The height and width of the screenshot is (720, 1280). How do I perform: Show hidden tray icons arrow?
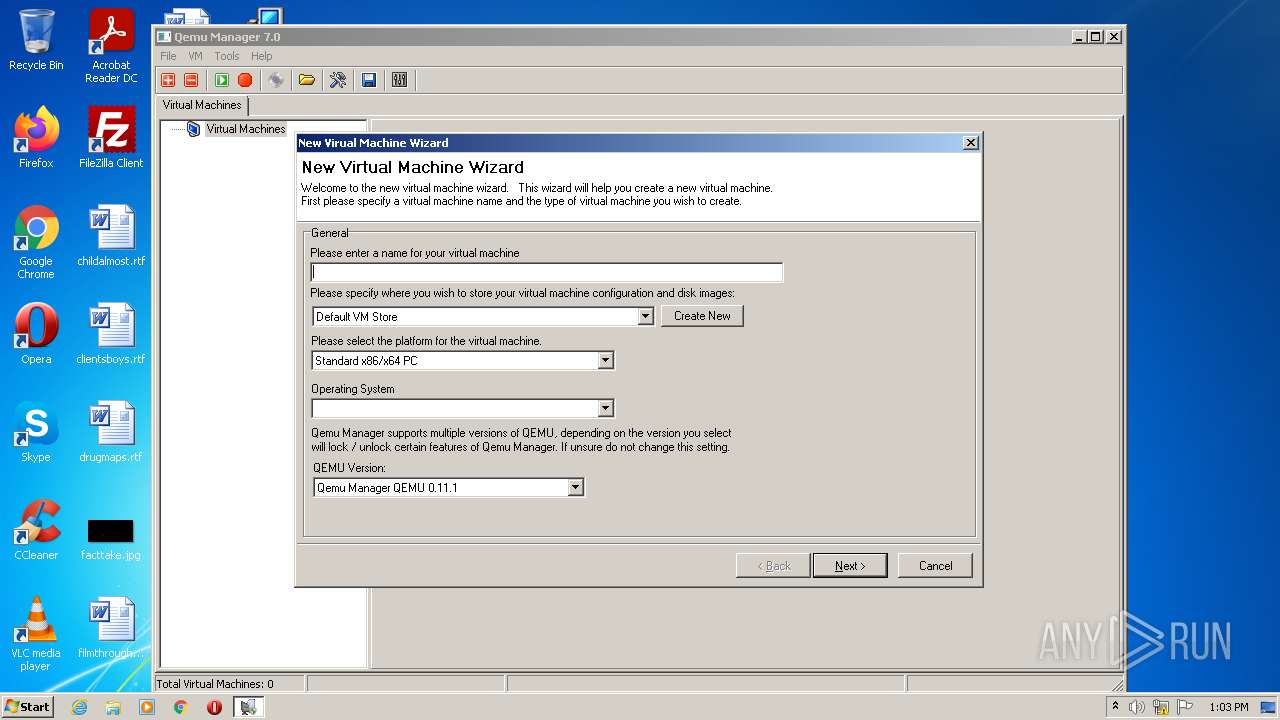[1116, 707]
